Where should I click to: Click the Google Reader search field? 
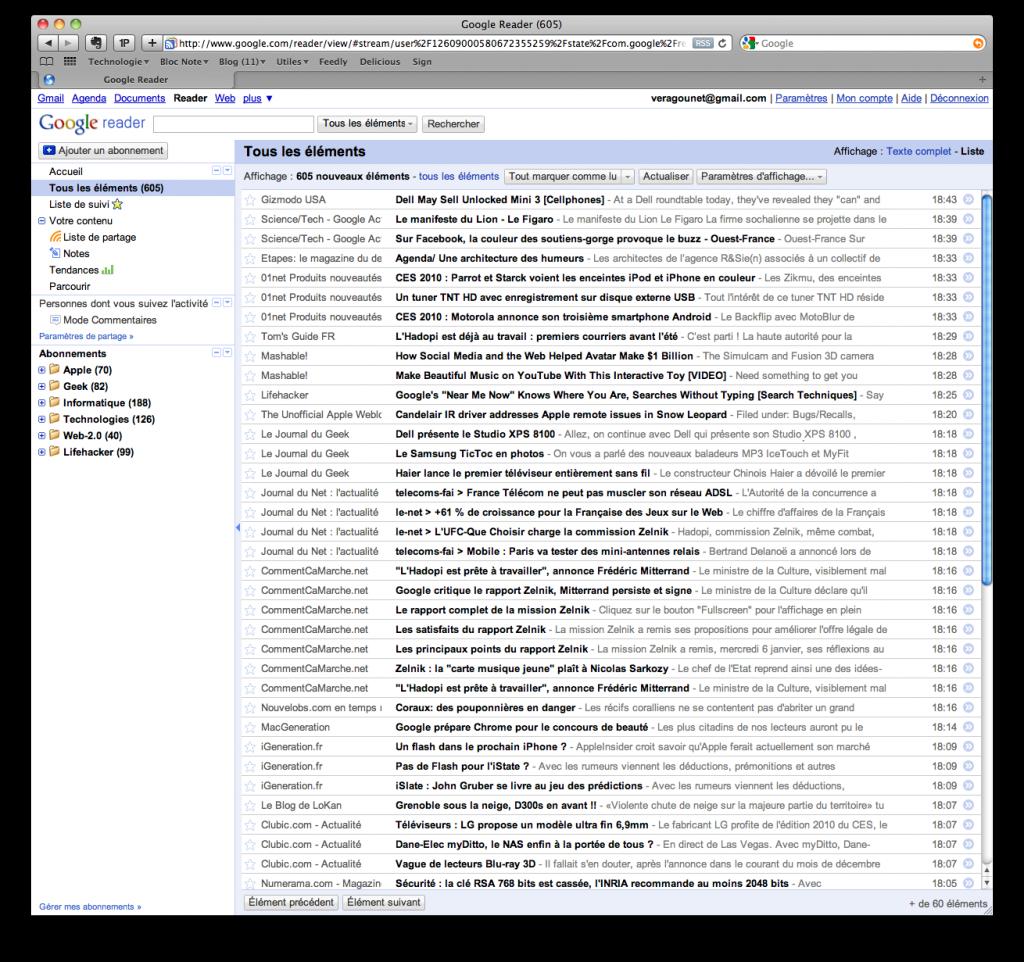pyautogui.click(x=234, y=123)
